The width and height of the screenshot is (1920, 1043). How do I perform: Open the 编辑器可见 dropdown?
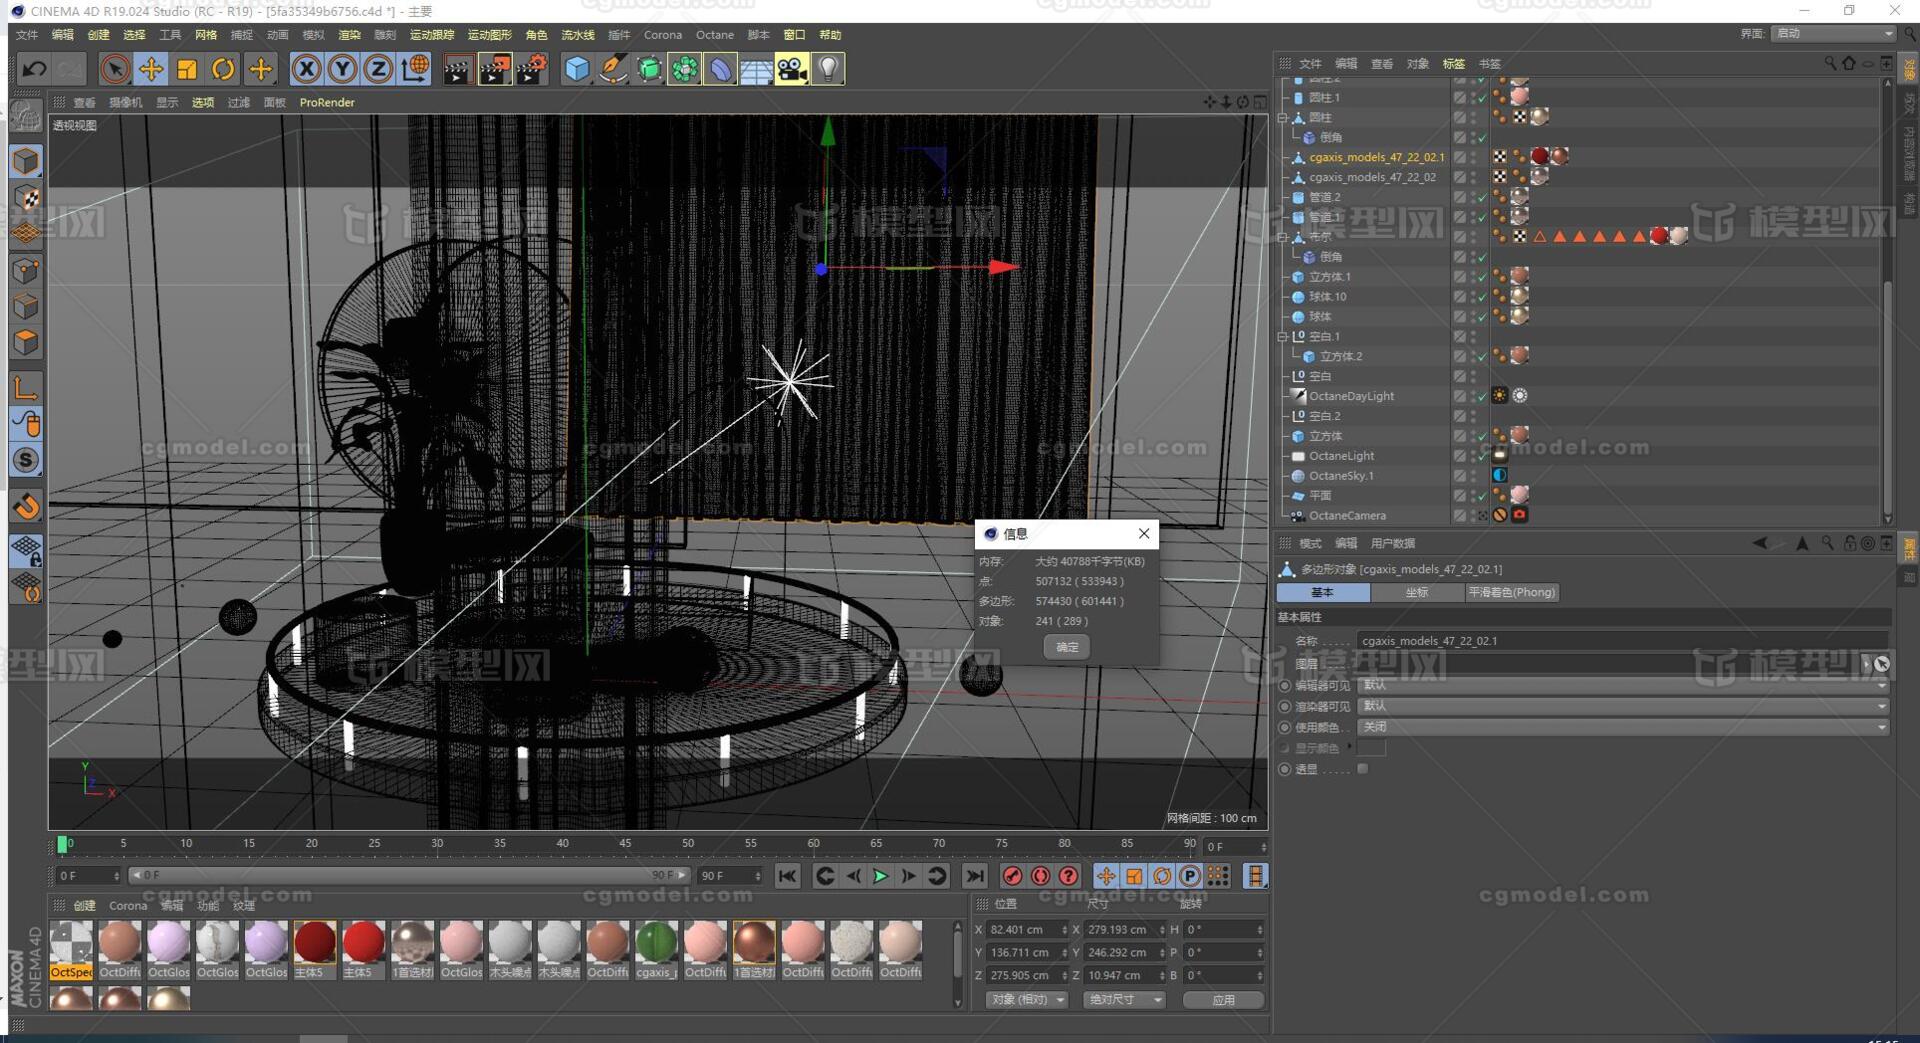1624,685
